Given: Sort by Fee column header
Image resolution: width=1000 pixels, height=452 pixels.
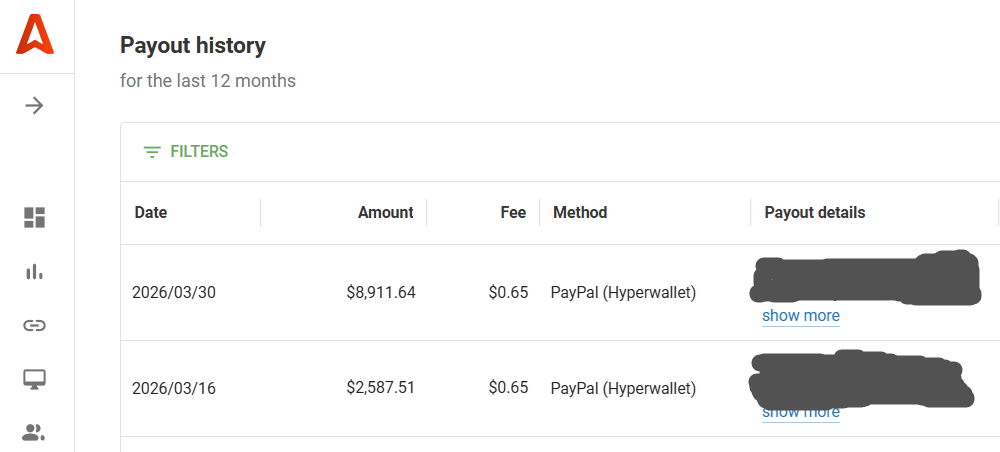Looking at the screenshot, I should pos(513,212).
